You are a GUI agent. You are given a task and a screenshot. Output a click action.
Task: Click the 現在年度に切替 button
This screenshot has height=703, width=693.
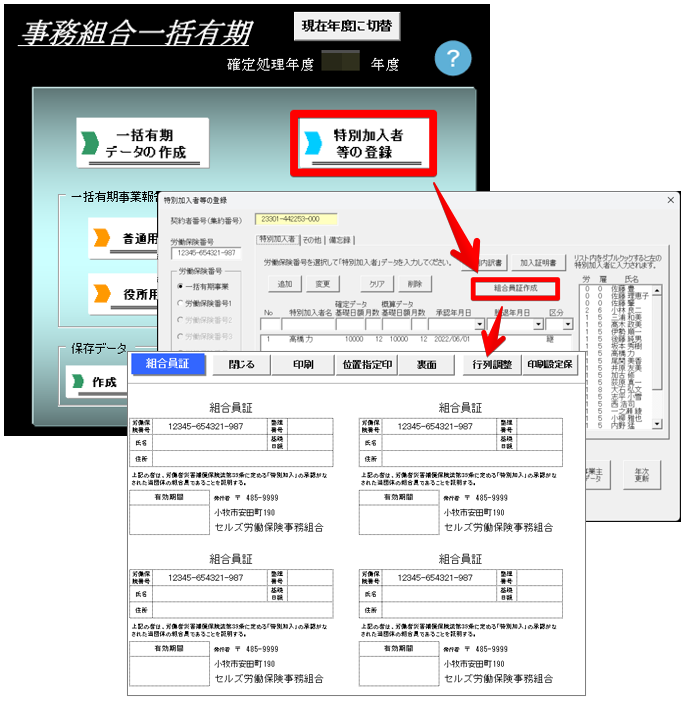(347, 26)
